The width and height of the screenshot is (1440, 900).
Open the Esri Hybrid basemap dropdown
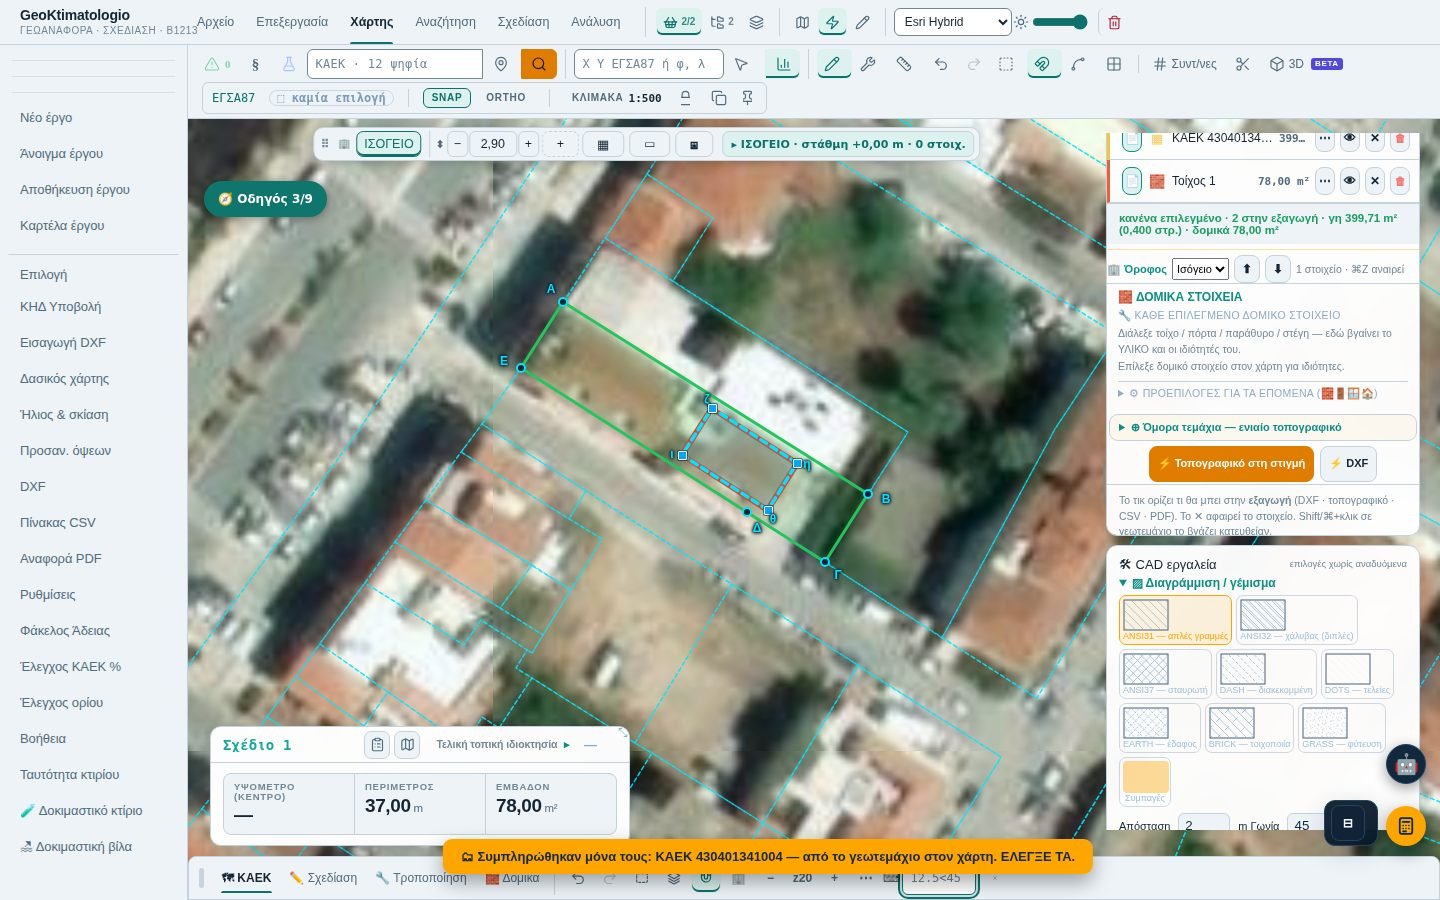(952, 22)
